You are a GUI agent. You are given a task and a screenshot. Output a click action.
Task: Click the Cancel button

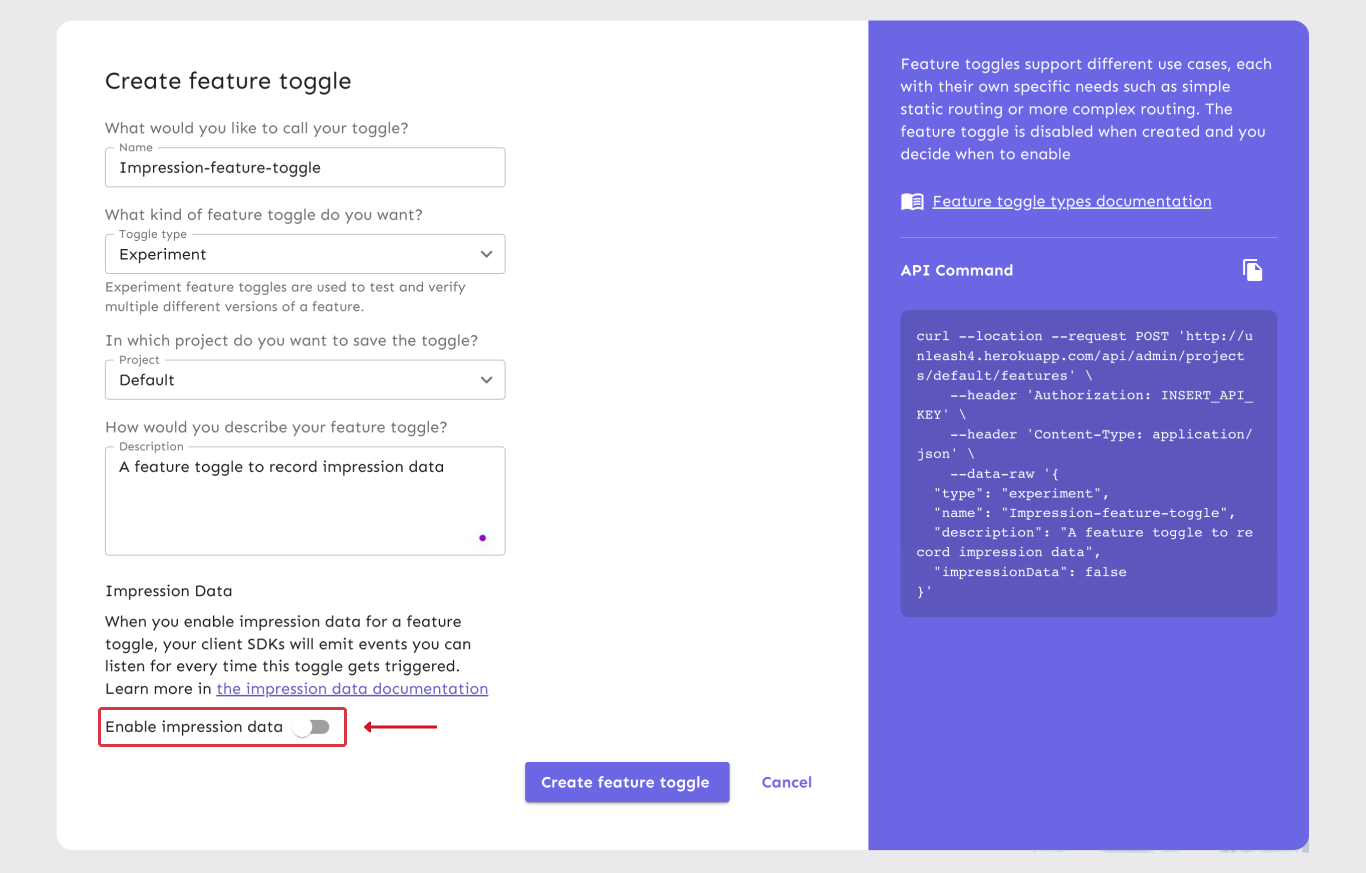(x=786, y=782)
